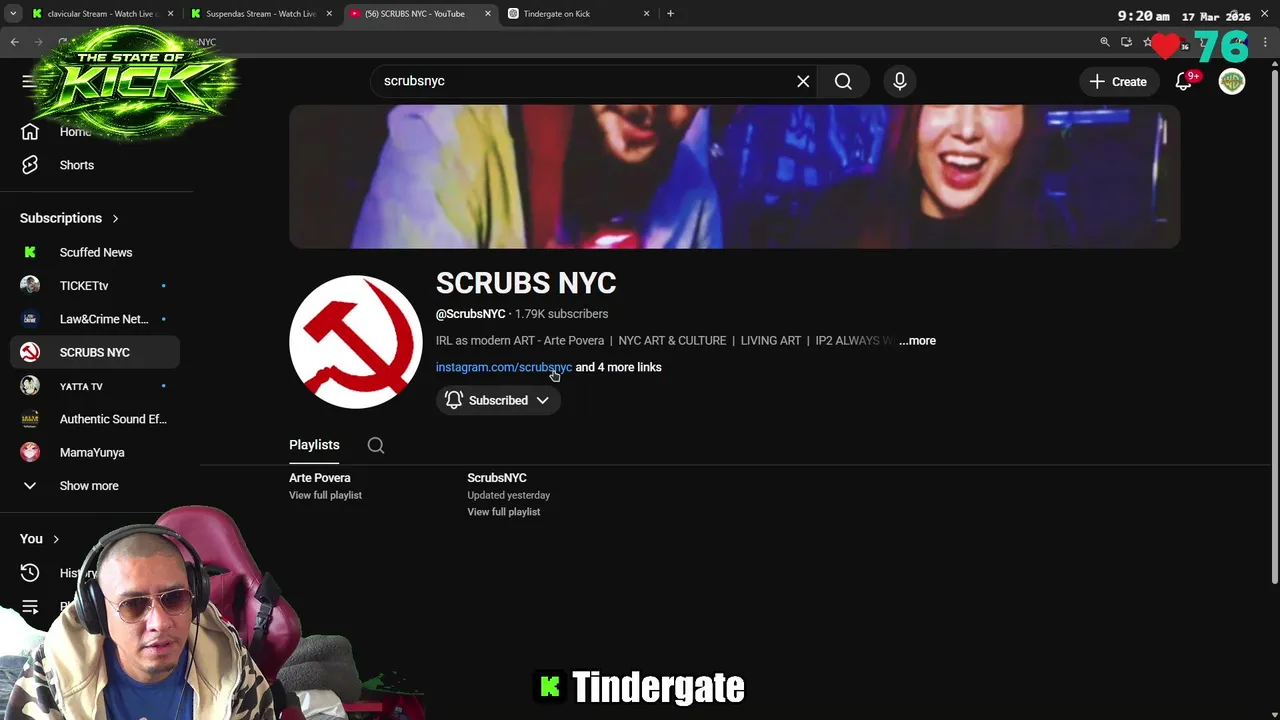Click the channel banner image
Screen dimensions: 1280x720
pos(734,176)
